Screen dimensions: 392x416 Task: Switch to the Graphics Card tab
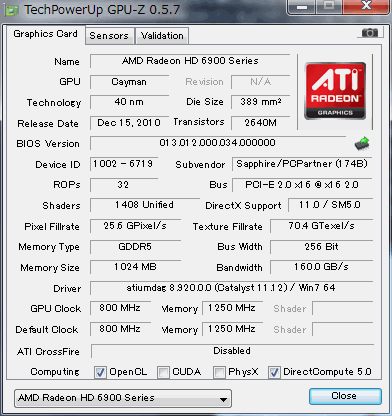46,34
